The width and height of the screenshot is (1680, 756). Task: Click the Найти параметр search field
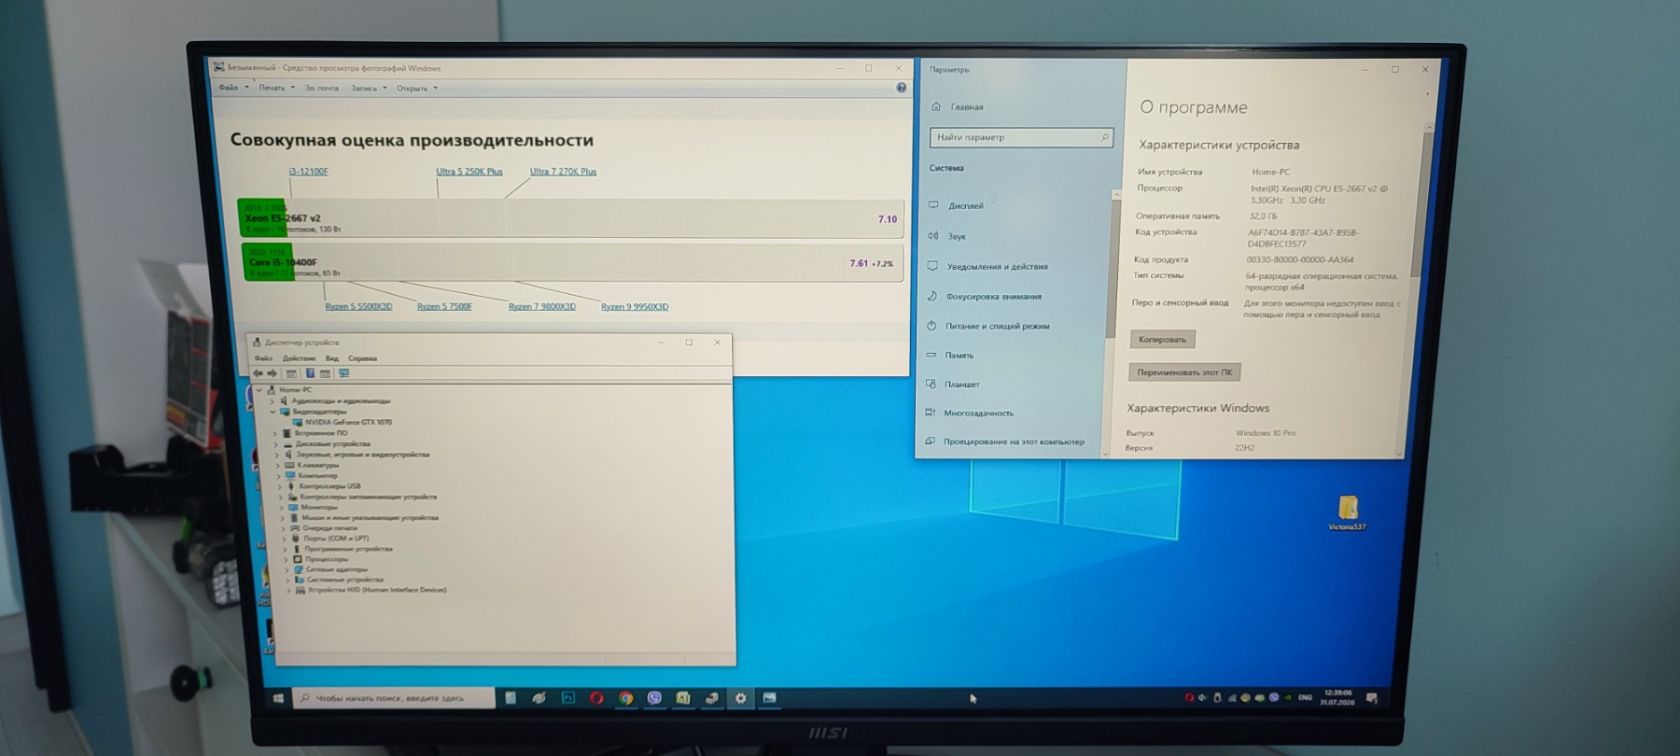pyautogui.click(x=1021, y=137)
